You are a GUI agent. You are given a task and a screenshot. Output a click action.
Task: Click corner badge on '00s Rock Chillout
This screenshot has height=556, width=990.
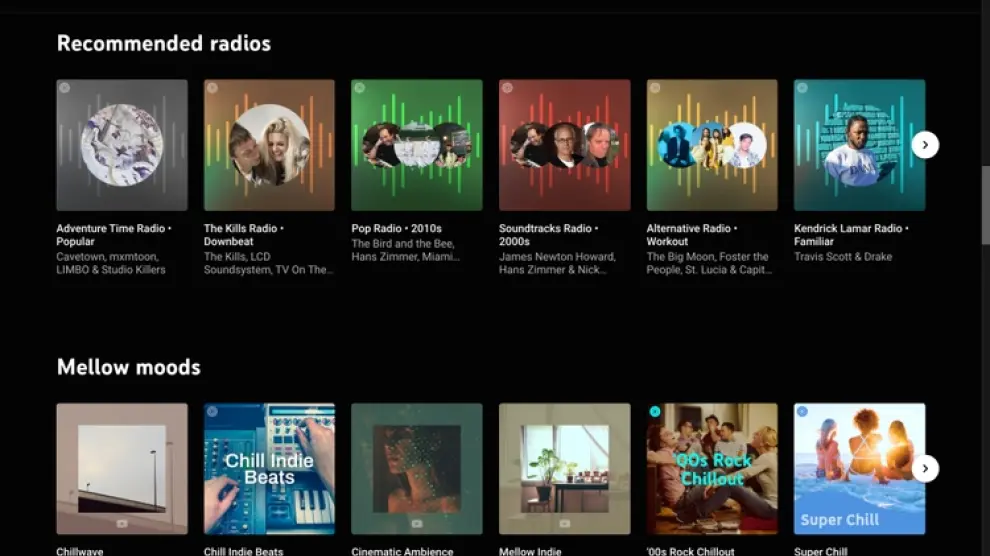(655, 411)
